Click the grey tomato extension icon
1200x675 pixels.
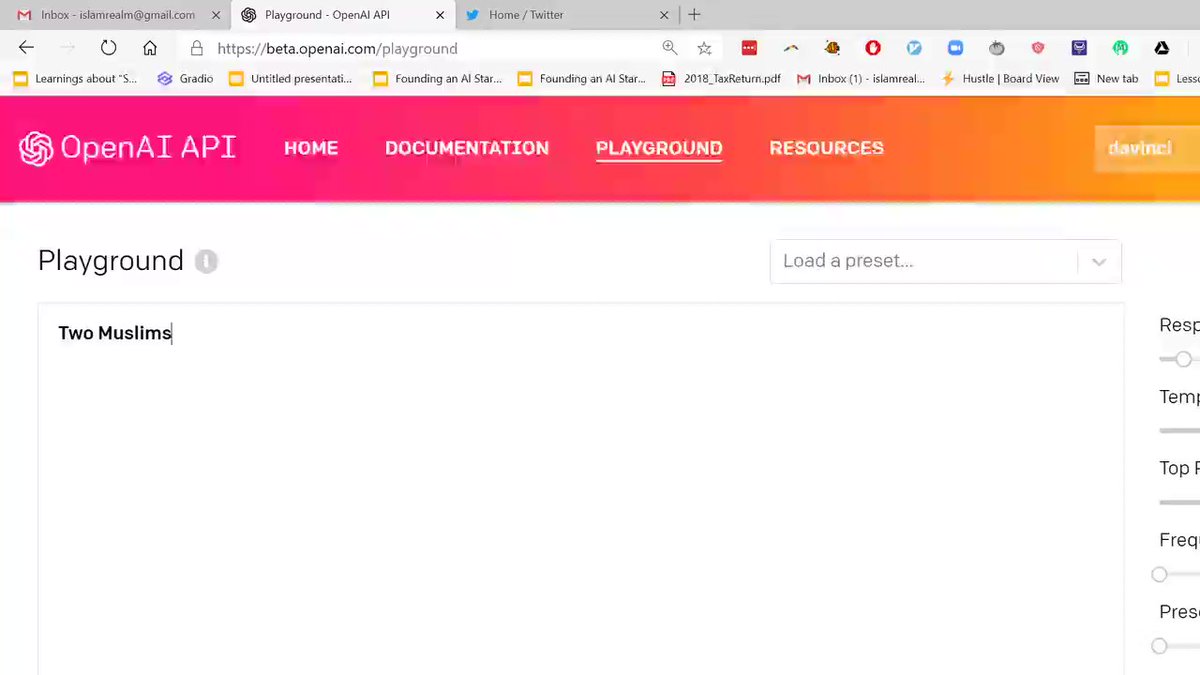coord(996,48)
